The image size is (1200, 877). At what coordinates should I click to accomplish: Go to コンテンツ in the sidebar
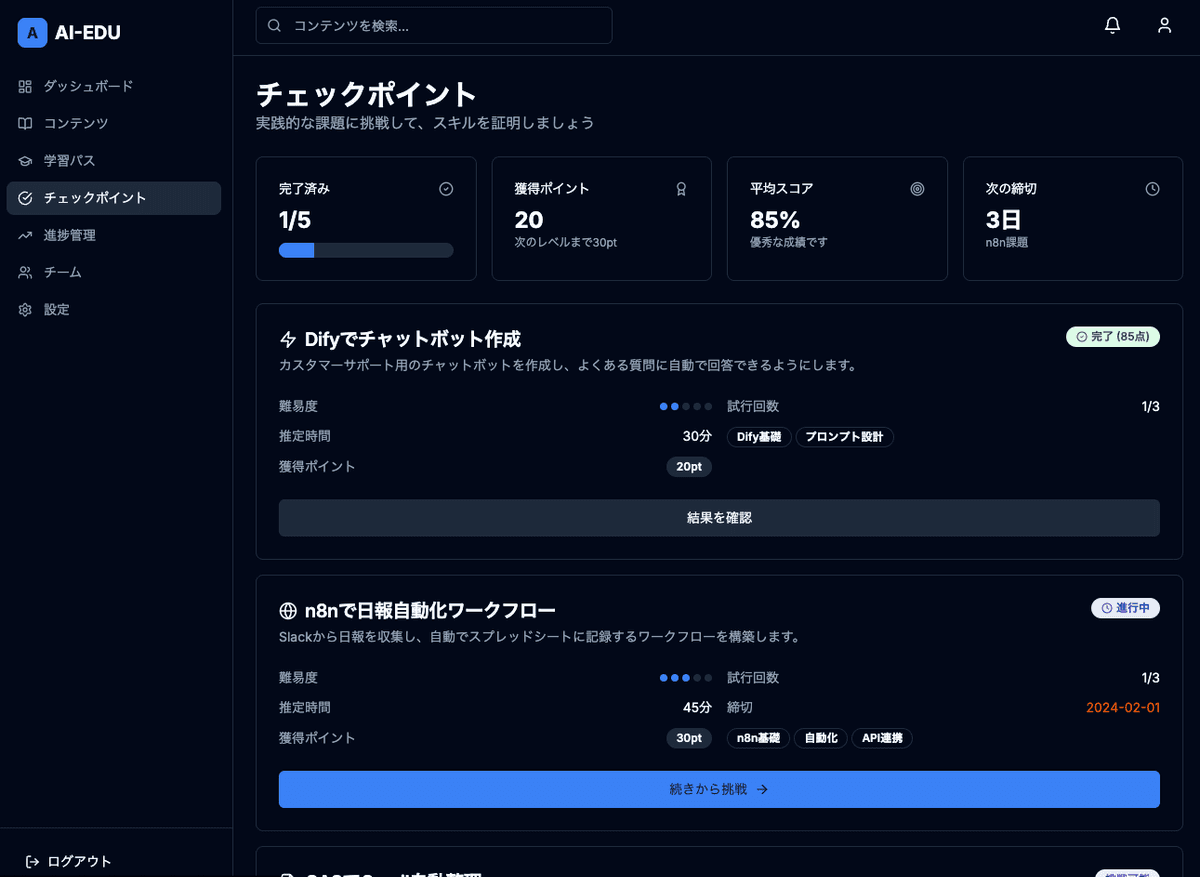tap(76, 123)
